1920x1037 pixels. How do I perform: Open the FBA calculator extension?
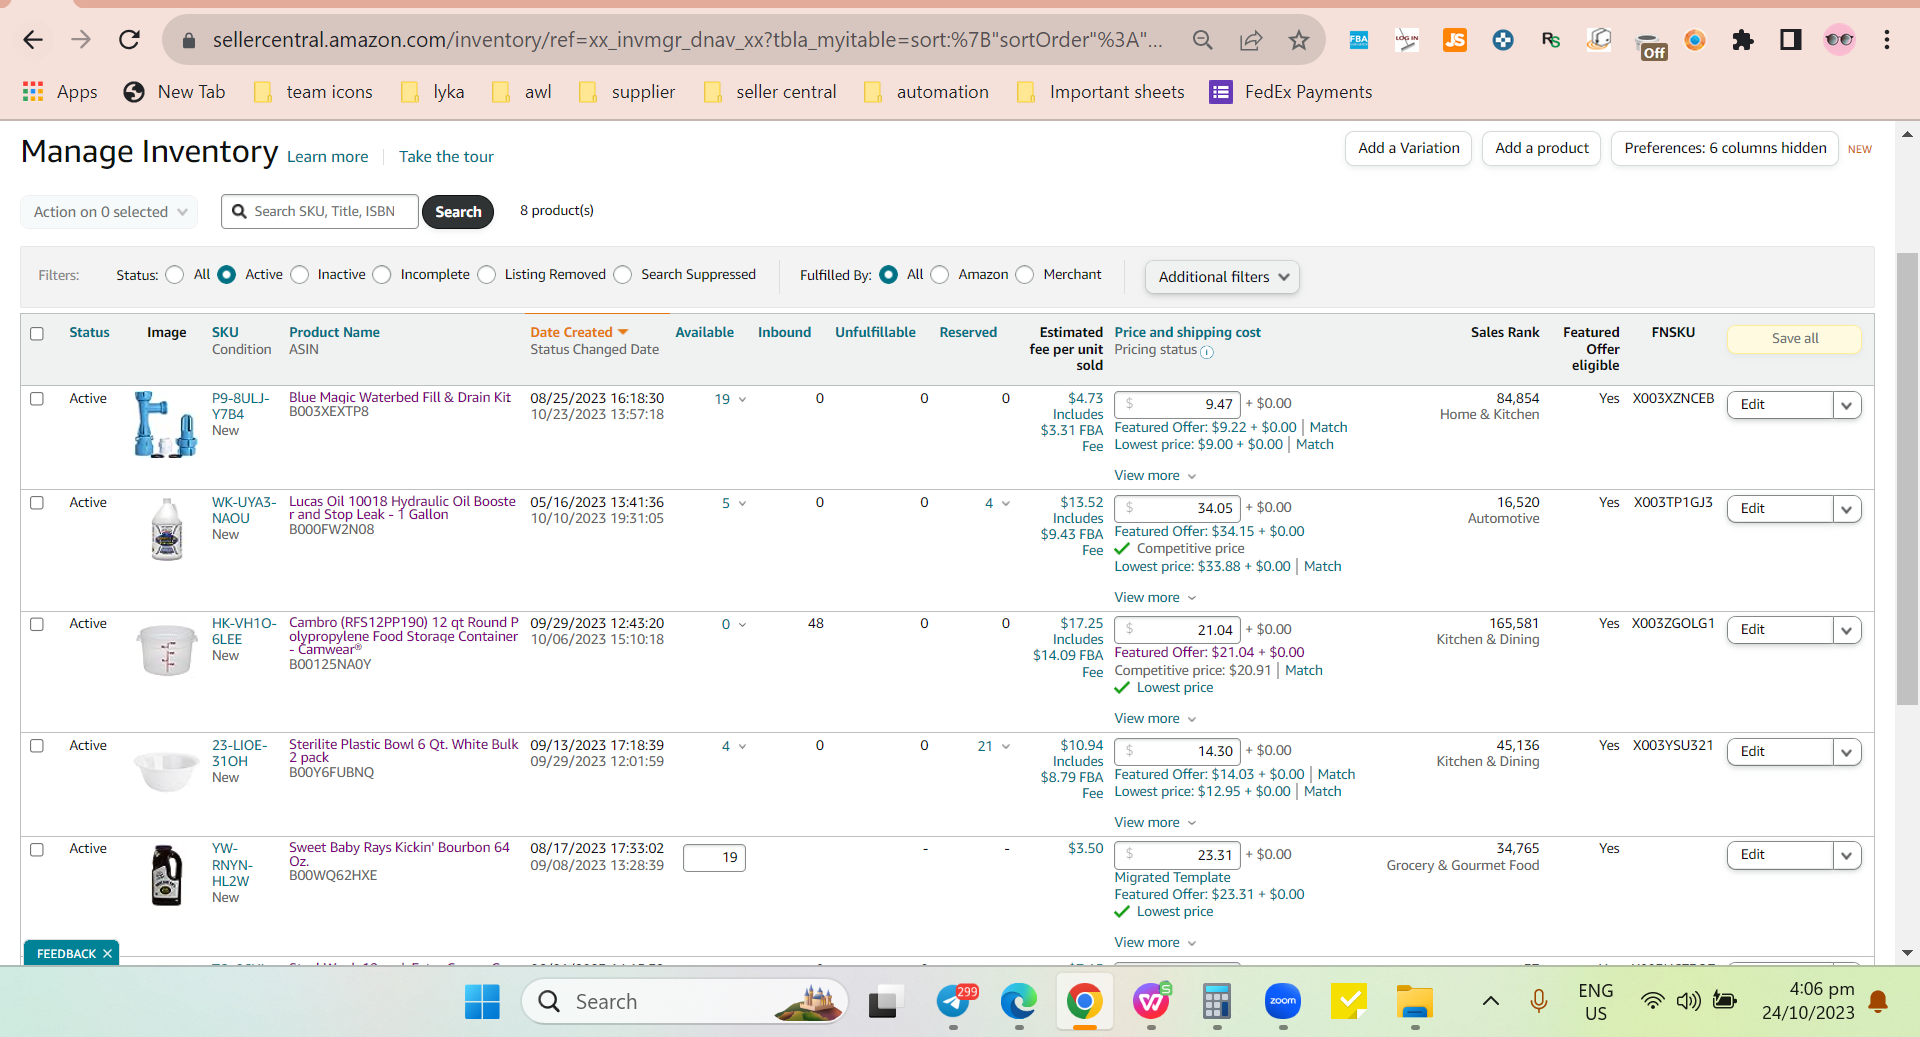pos(1359,40)
